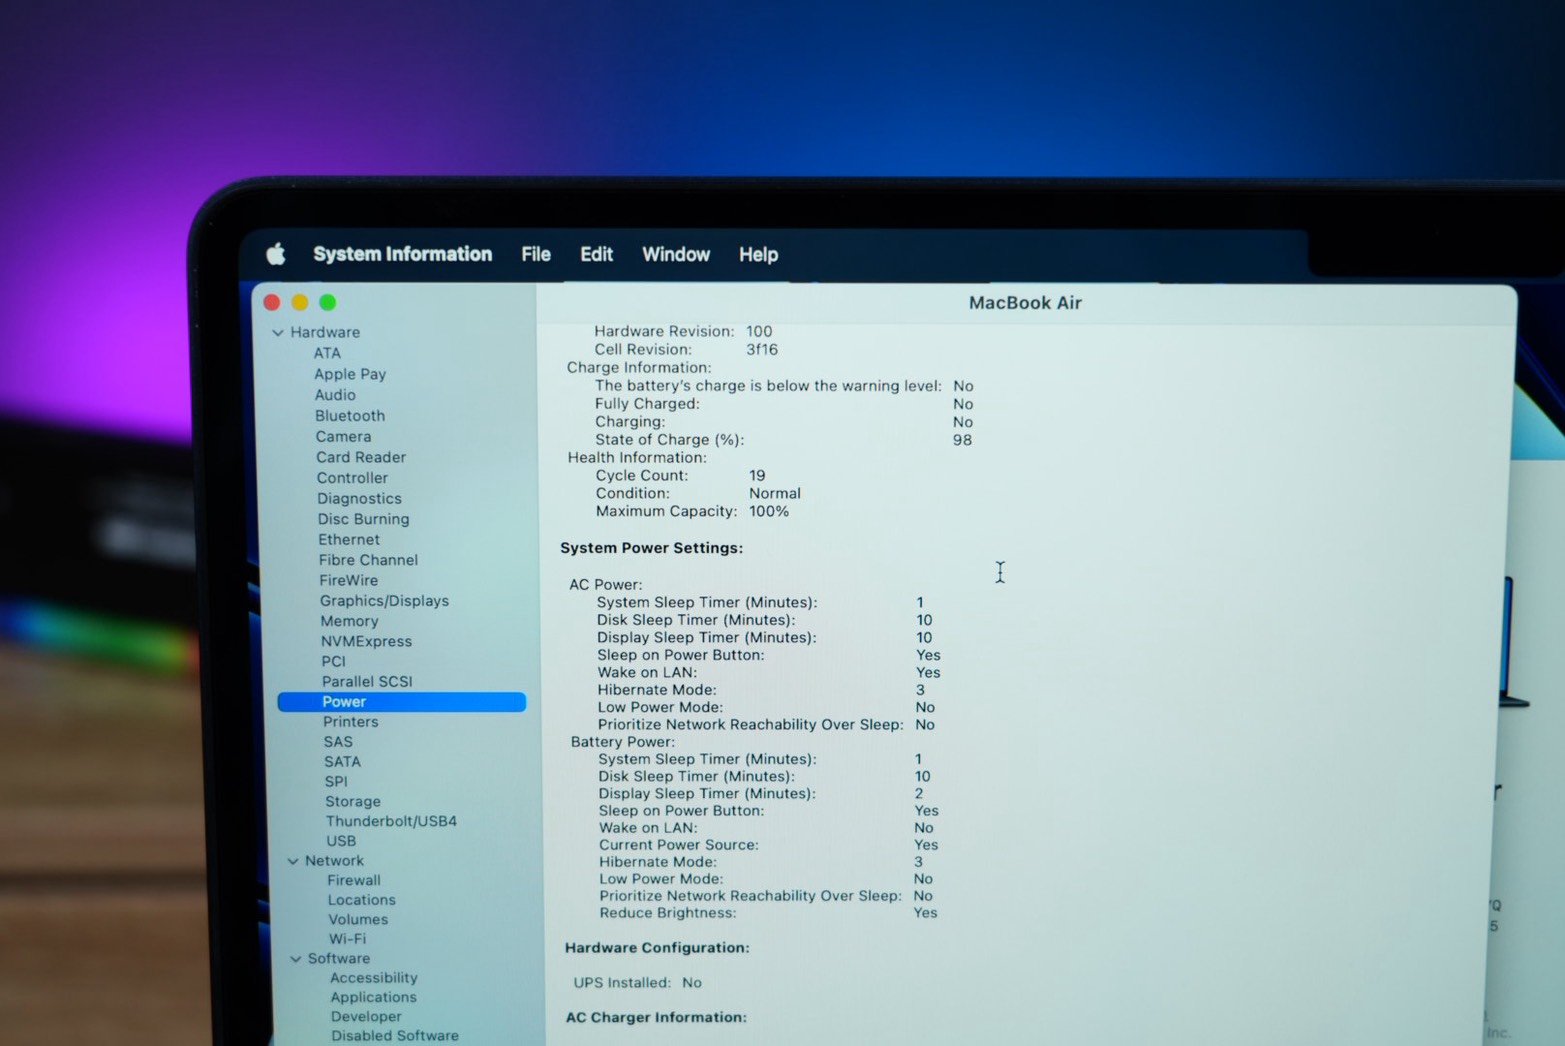Open the File menu
The image size is (1565, 1046).
535,254
